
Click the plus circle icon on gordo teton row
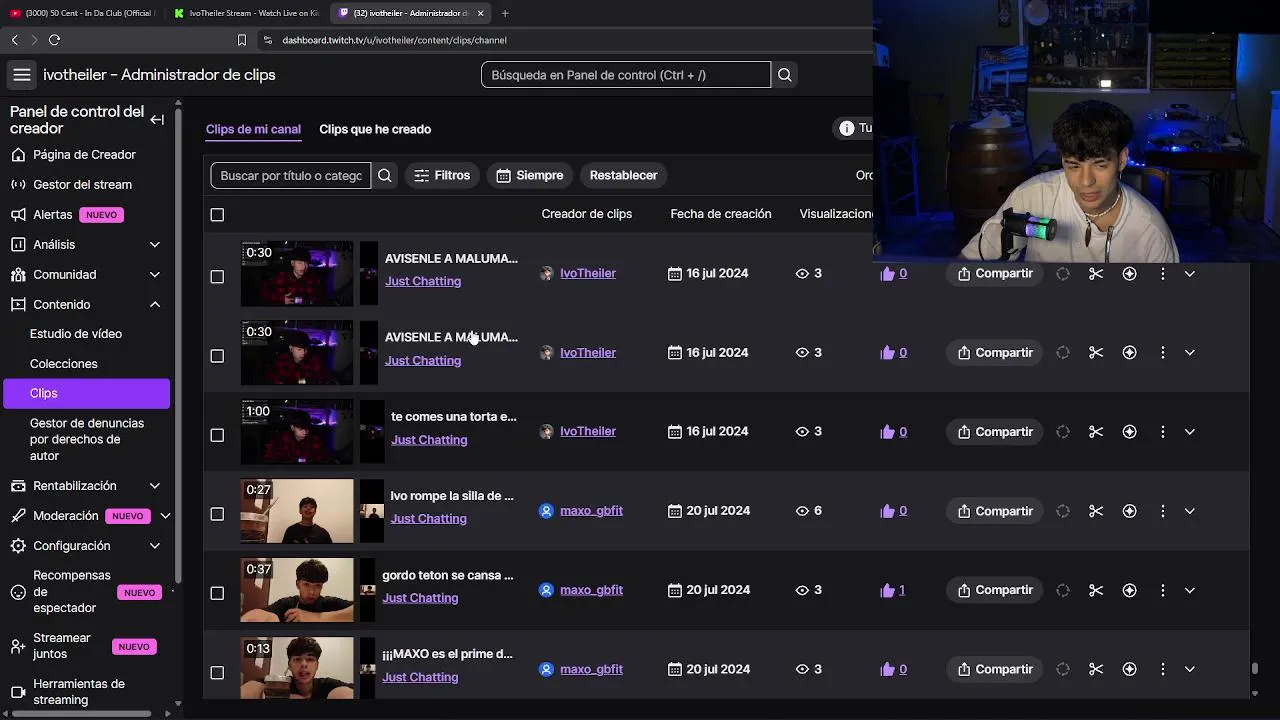1129,590
